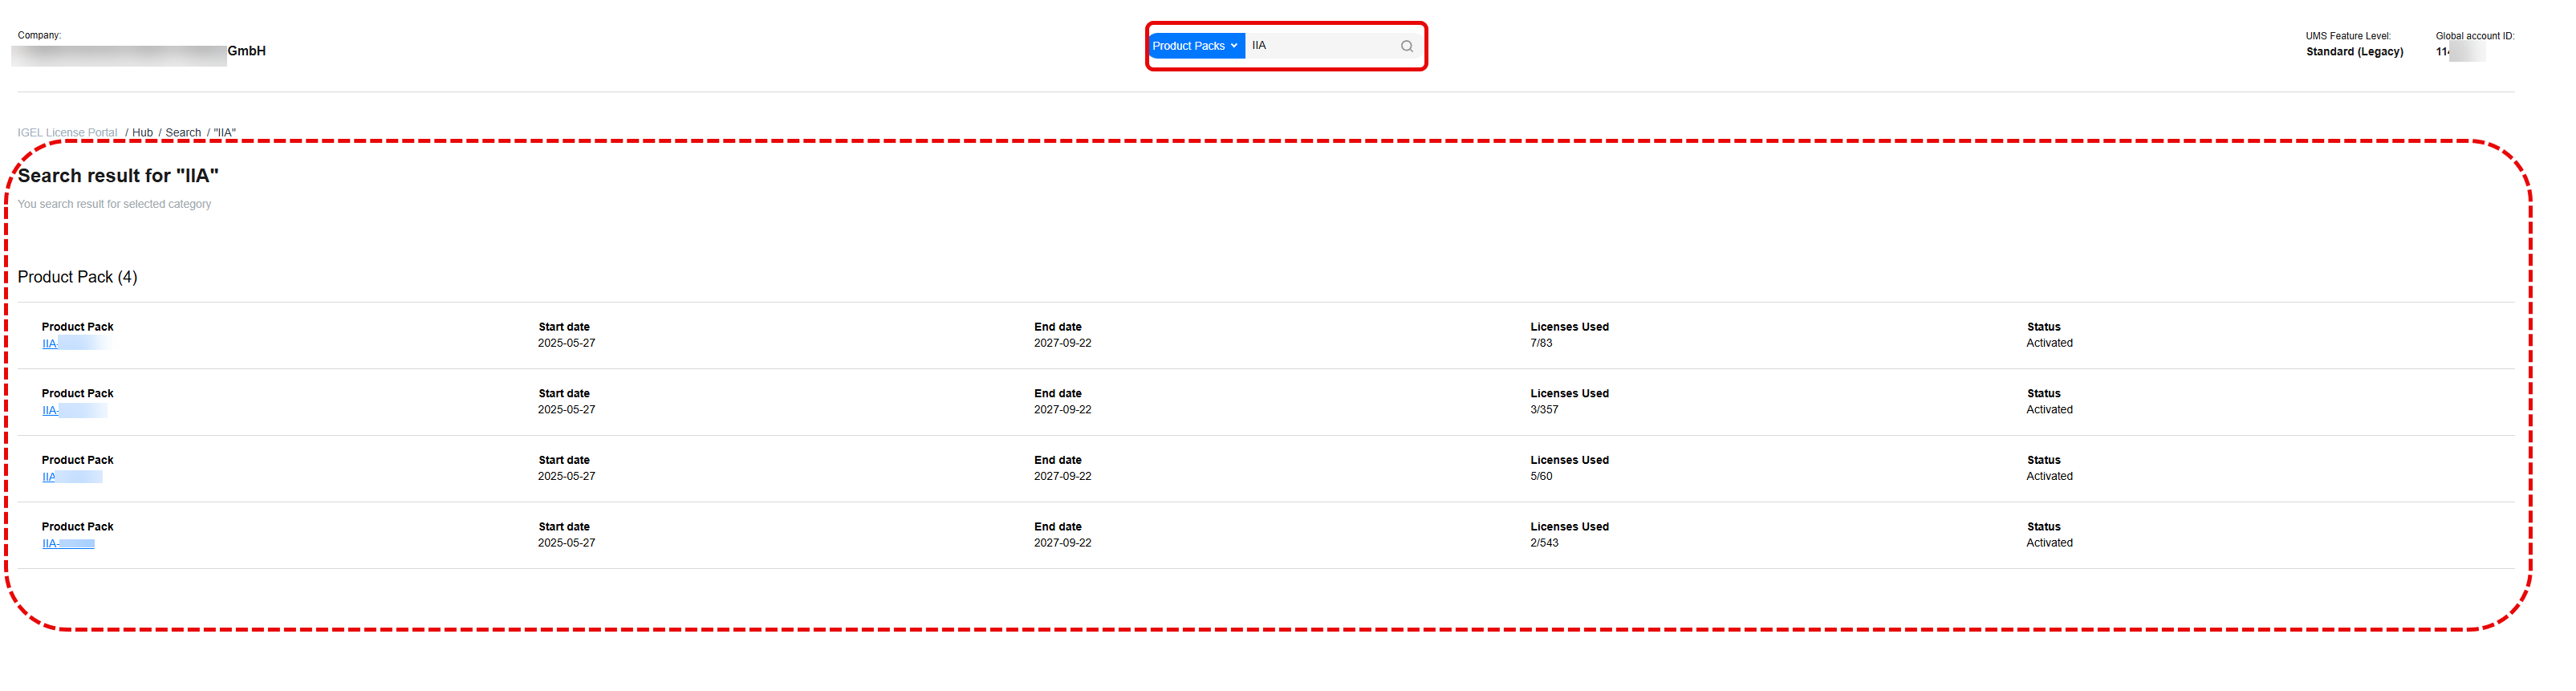This screenshot has width=2576, height=691.
Task: Select the Search breadcrumb item
Action: pos(183,133)
